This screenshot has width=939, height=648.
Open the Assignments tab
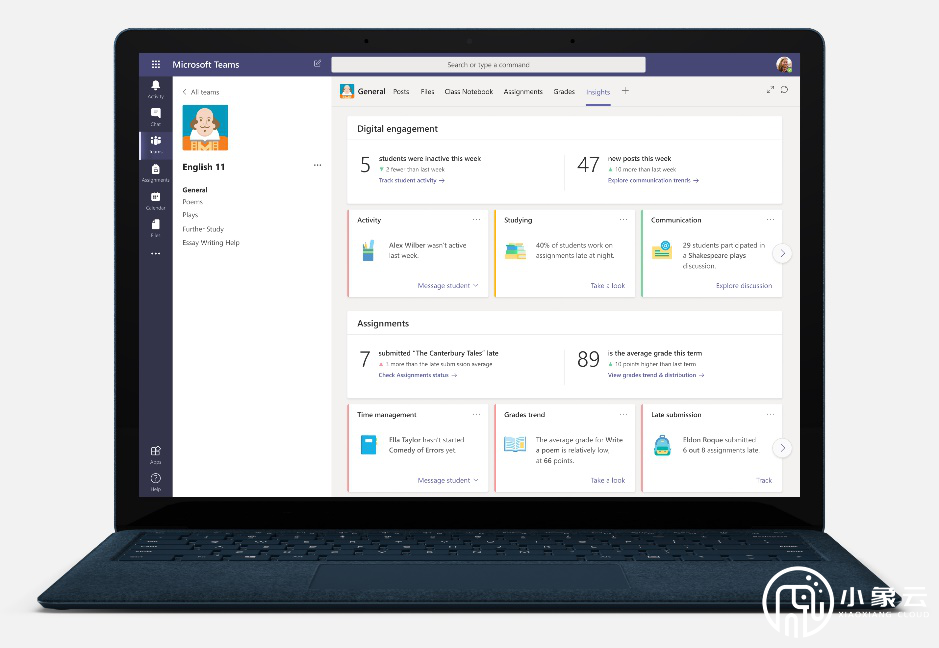point(523,92)
